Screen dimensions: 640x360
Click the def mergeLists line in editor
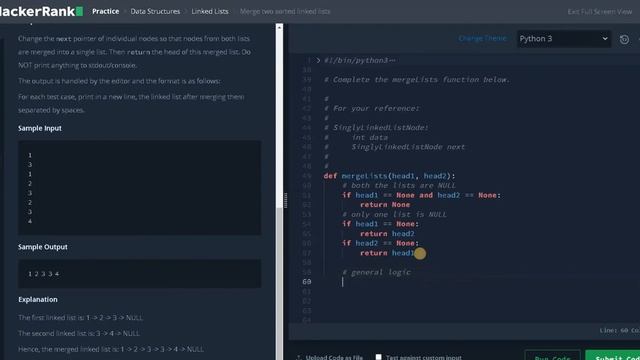(x=389, y=176)
